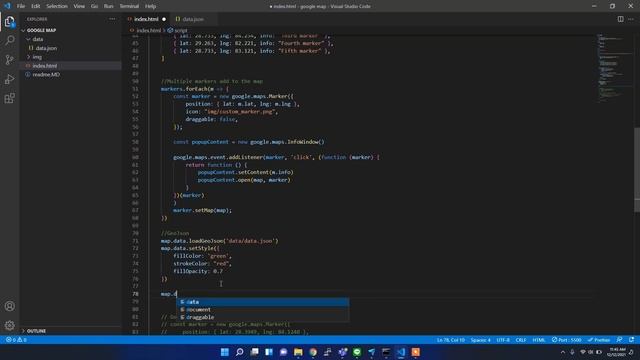Click Spaces: 4 indentation setting
This screenshot has width=640, height=360.
point(480,340)
